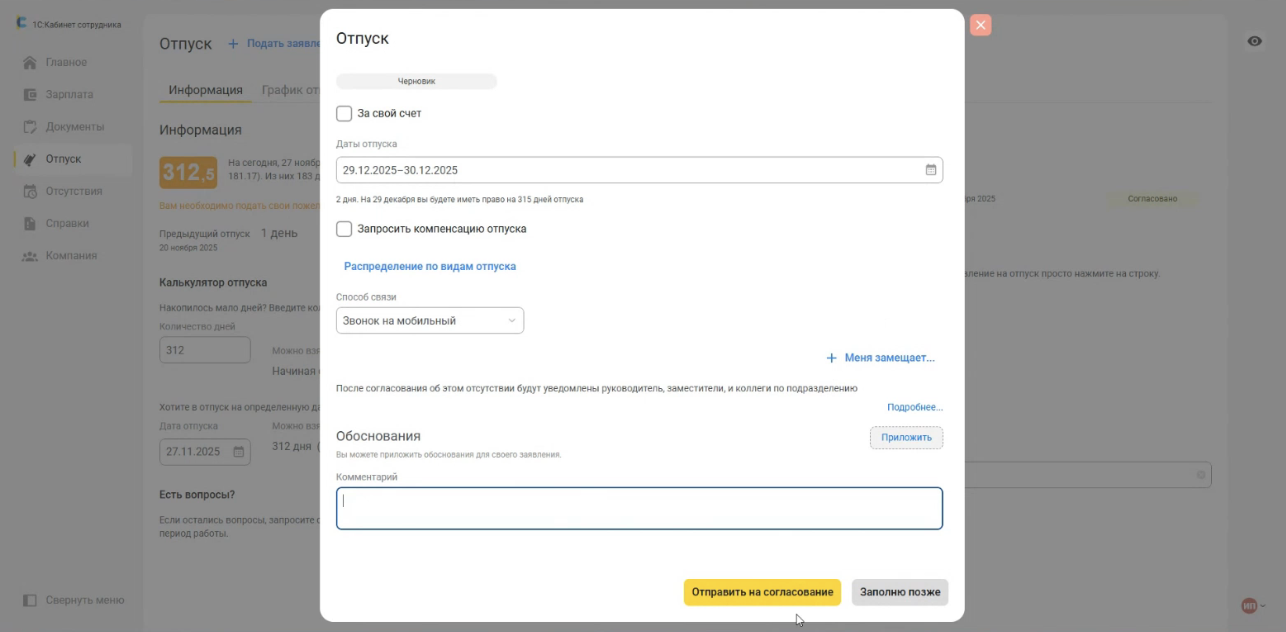This screenshot has width=1286, height=632.
Task: Enable the За свой счет checkbox
Action: coord(344,114)
